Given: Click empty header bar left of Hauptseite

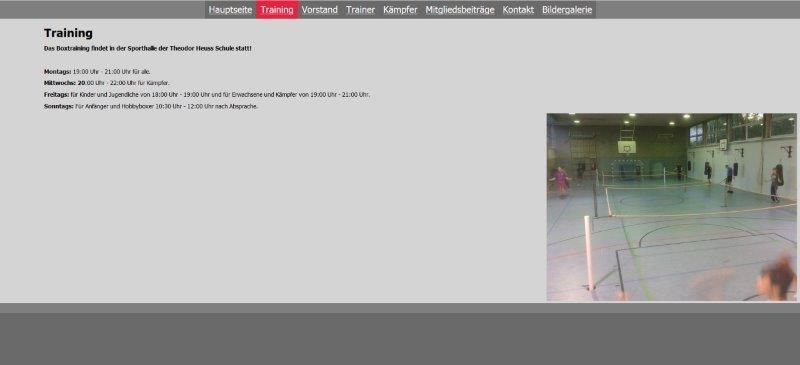Looking at the screenshot, I should click(x=102, y=10).
